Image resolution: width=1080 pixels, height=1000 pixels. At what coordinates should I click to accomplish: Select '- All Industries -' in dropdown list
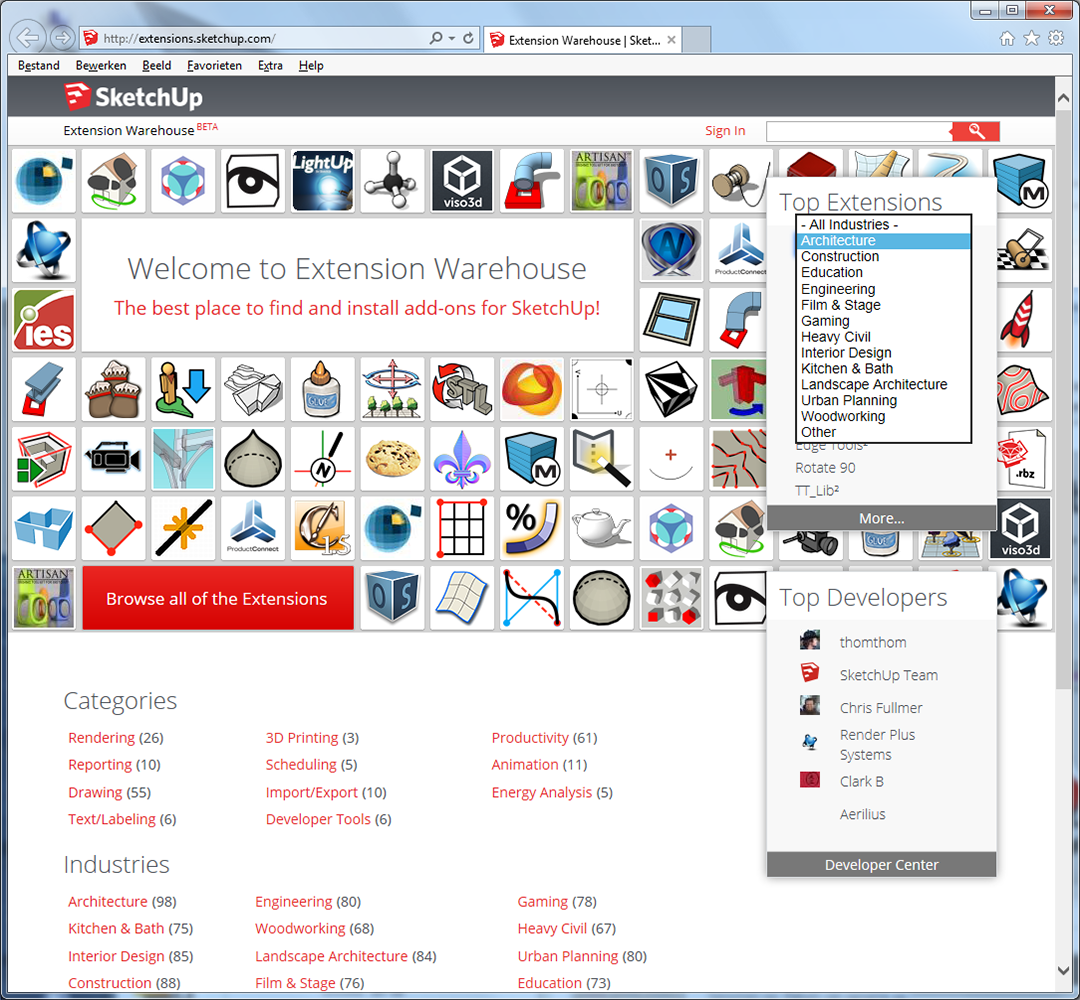[x=883, y=225]
